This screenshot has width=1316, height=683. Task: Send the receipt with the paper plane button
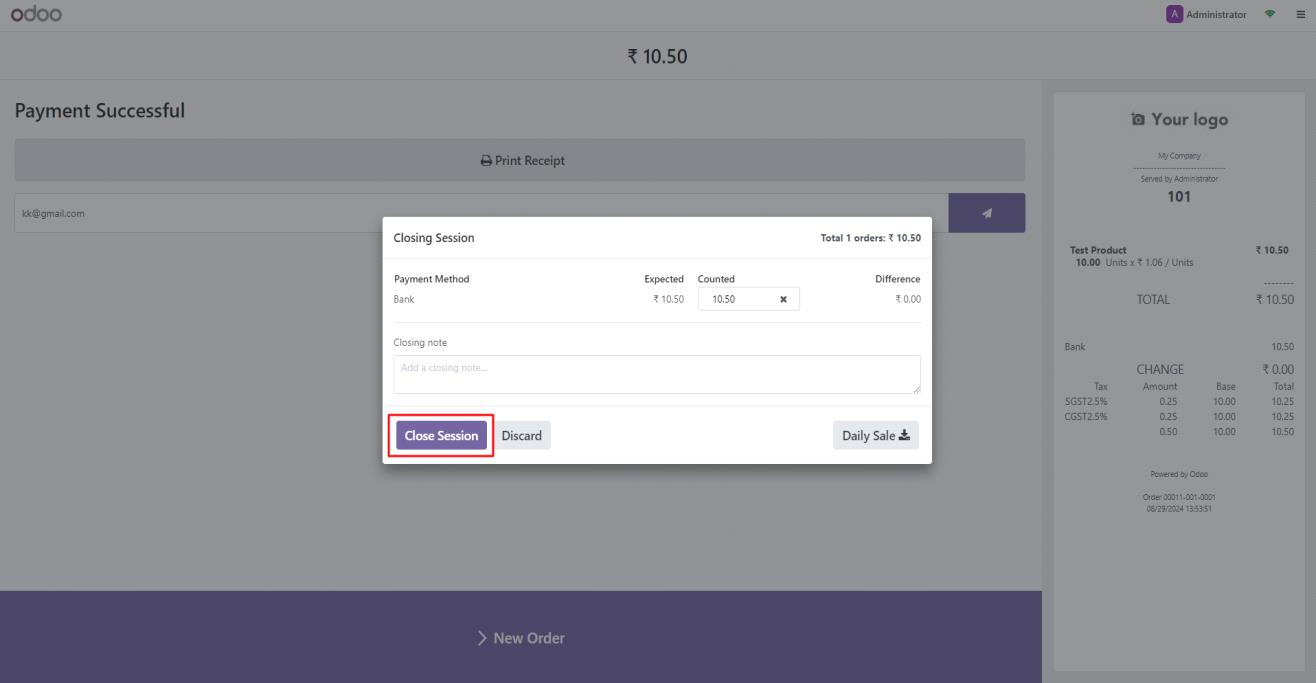point(986,213)
